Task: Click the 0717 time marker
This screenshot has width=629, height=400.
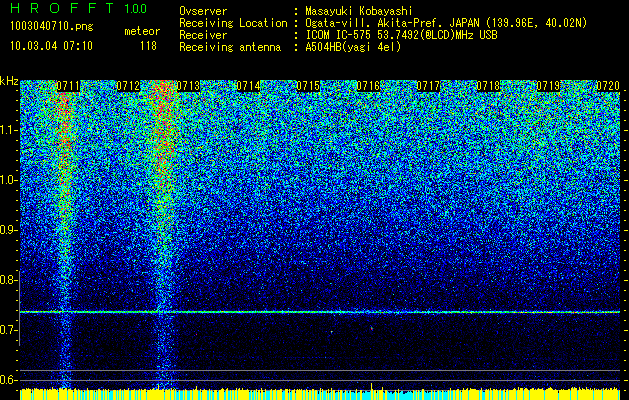Action: coord(428,86)
